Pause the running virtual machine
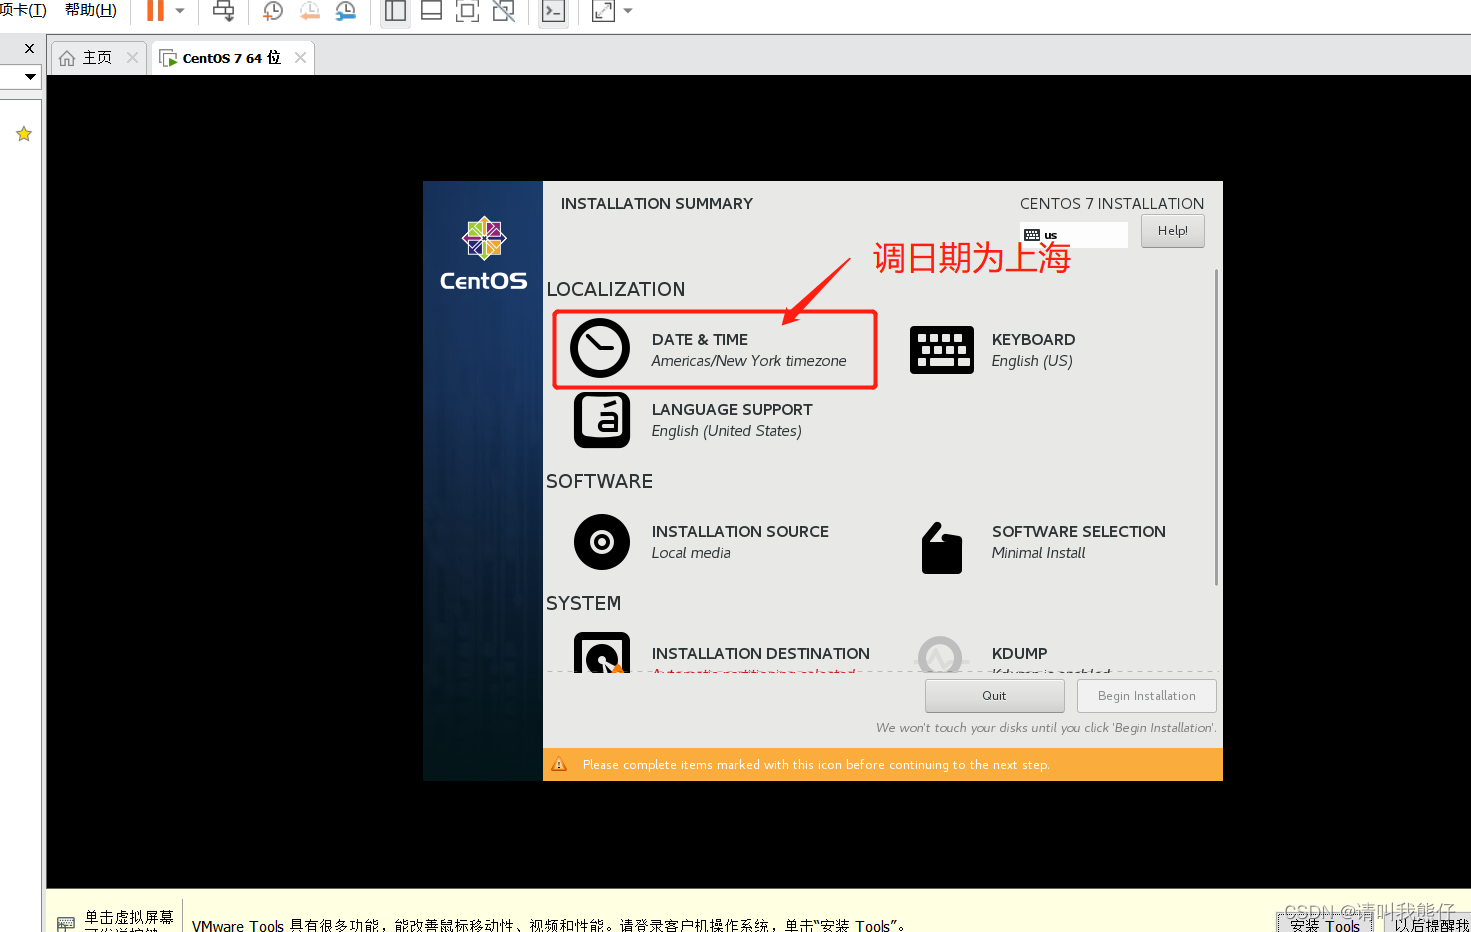The image size is (1471, 932). pyautogui.click(x=158, y=12)
